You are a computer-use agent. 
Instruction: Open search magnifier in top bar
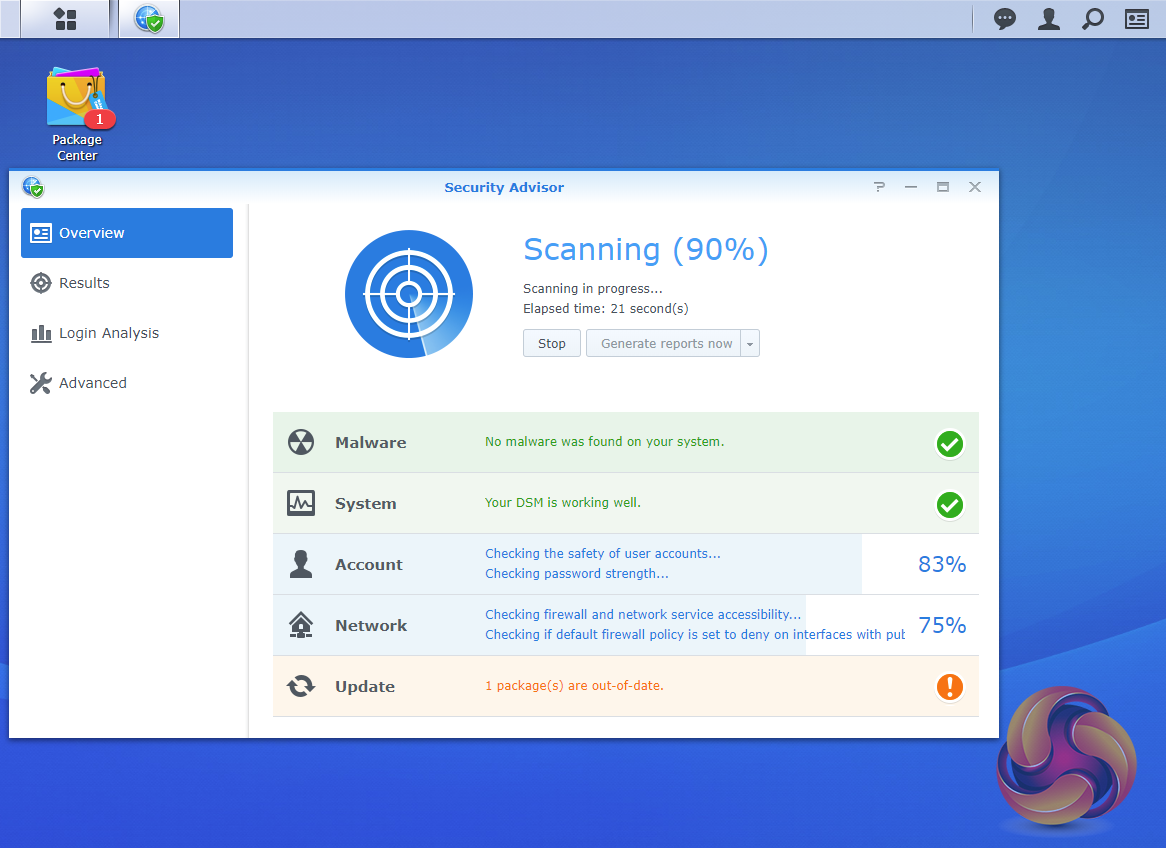pos(1092,19)
